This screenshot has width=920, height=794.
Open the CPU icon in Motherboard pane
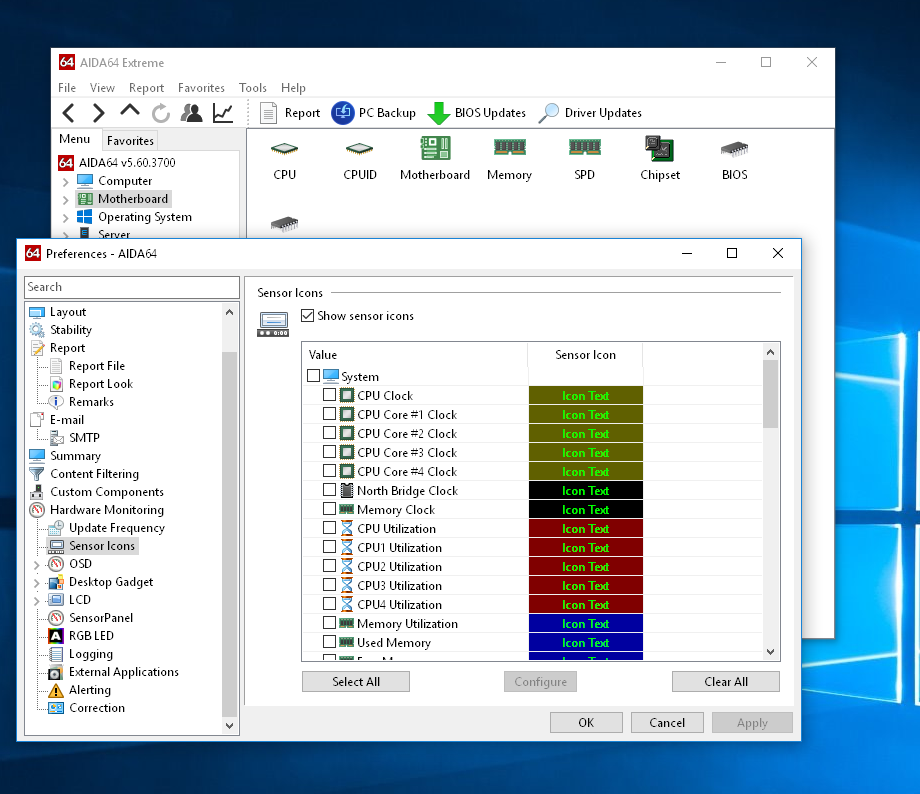285,159
